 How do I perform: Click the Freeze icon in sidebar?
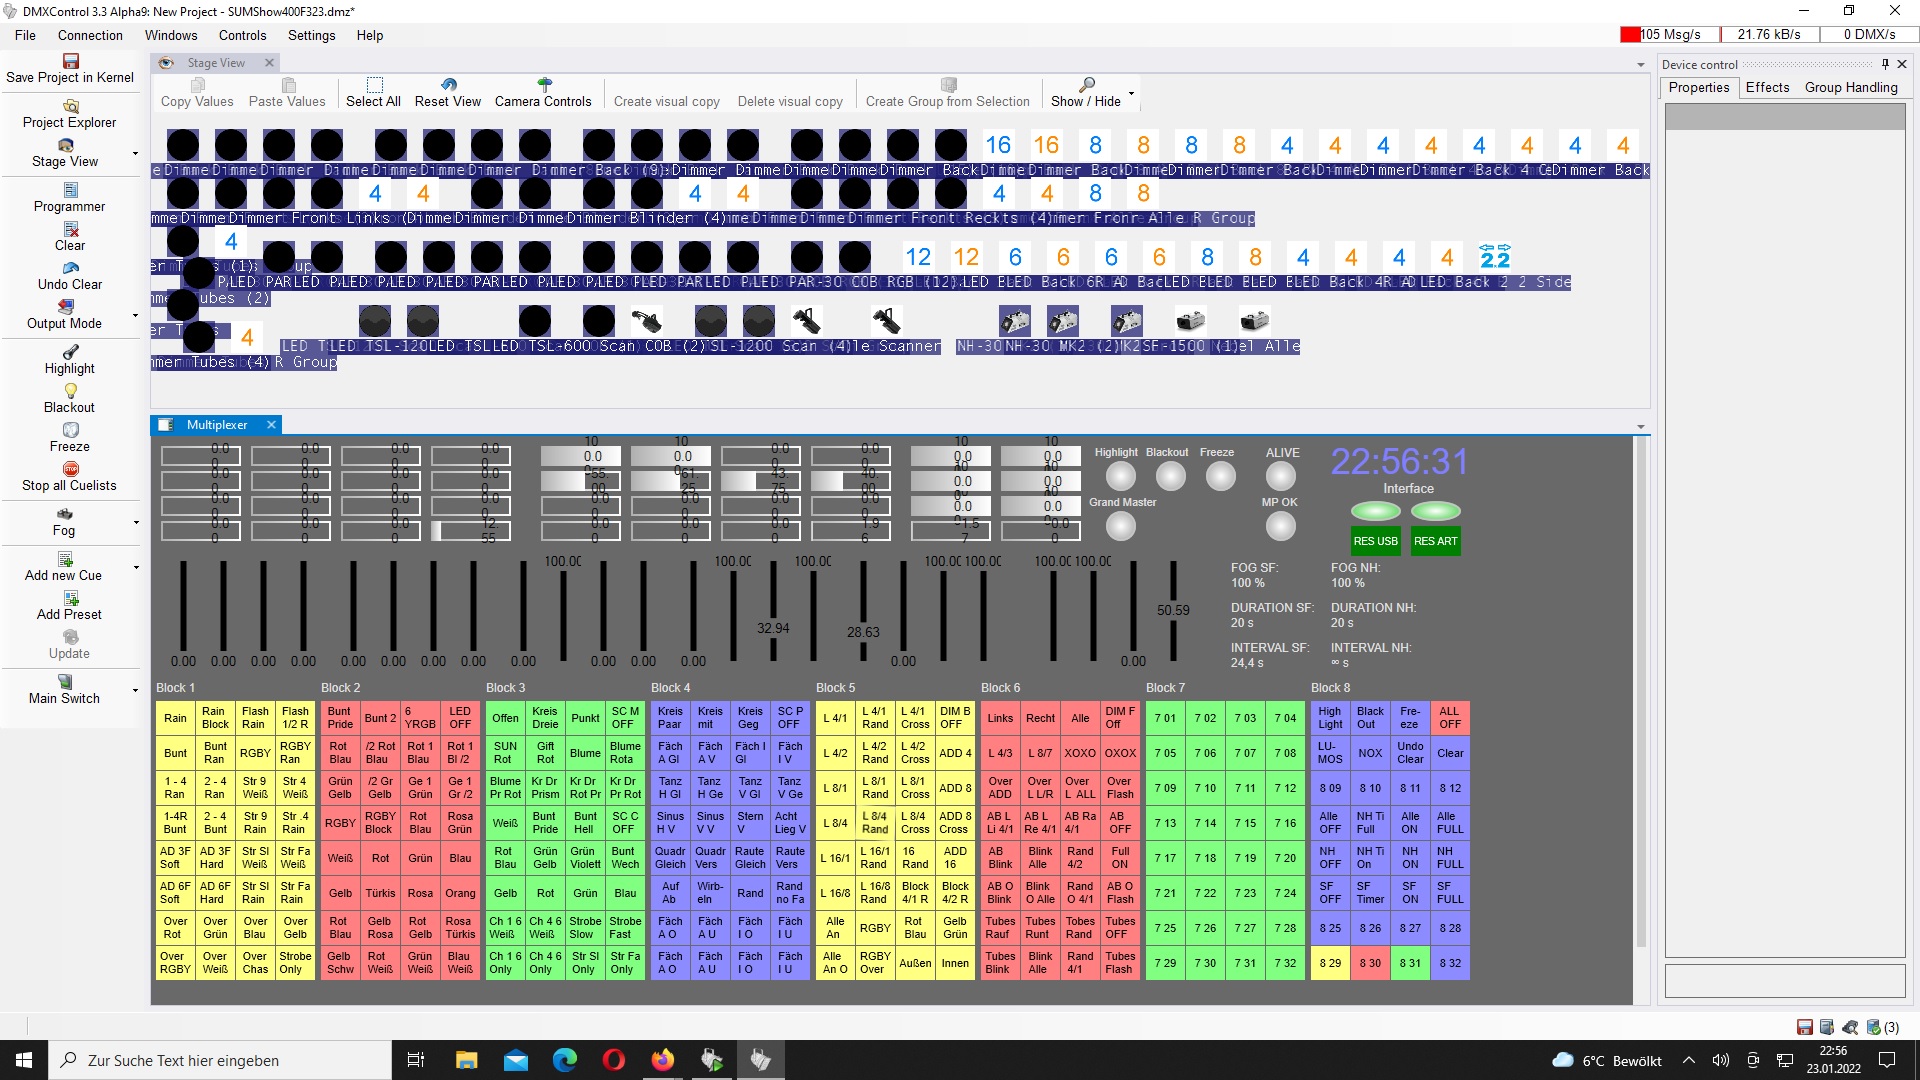pos(70,430)
